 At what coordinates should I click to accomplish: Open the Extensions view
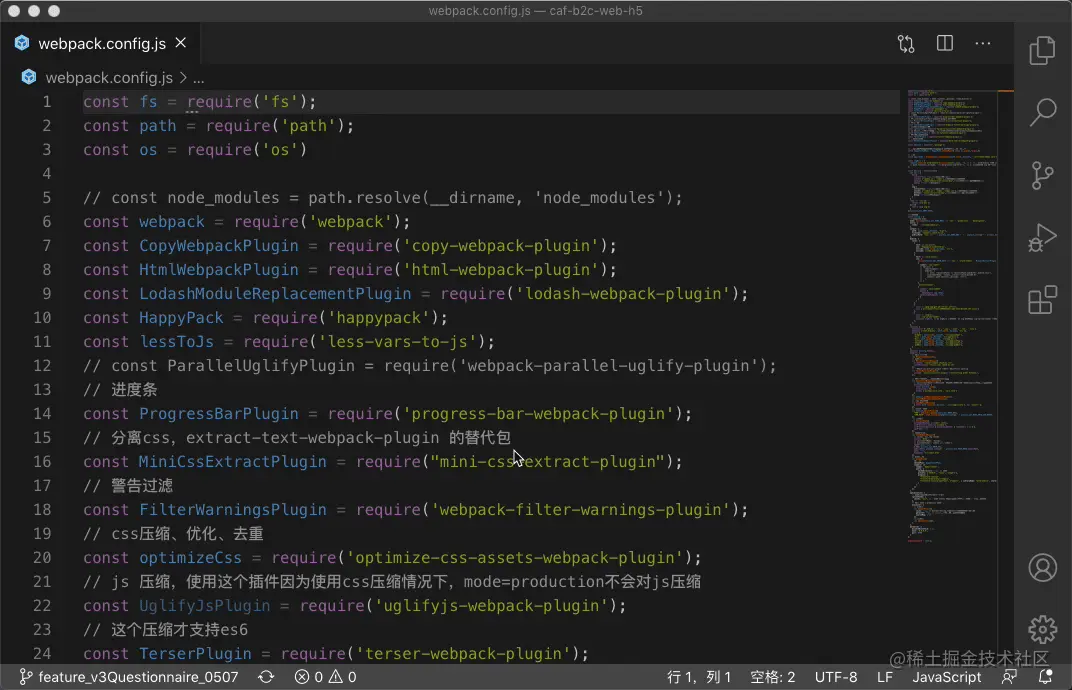(x=1042, y=300)
